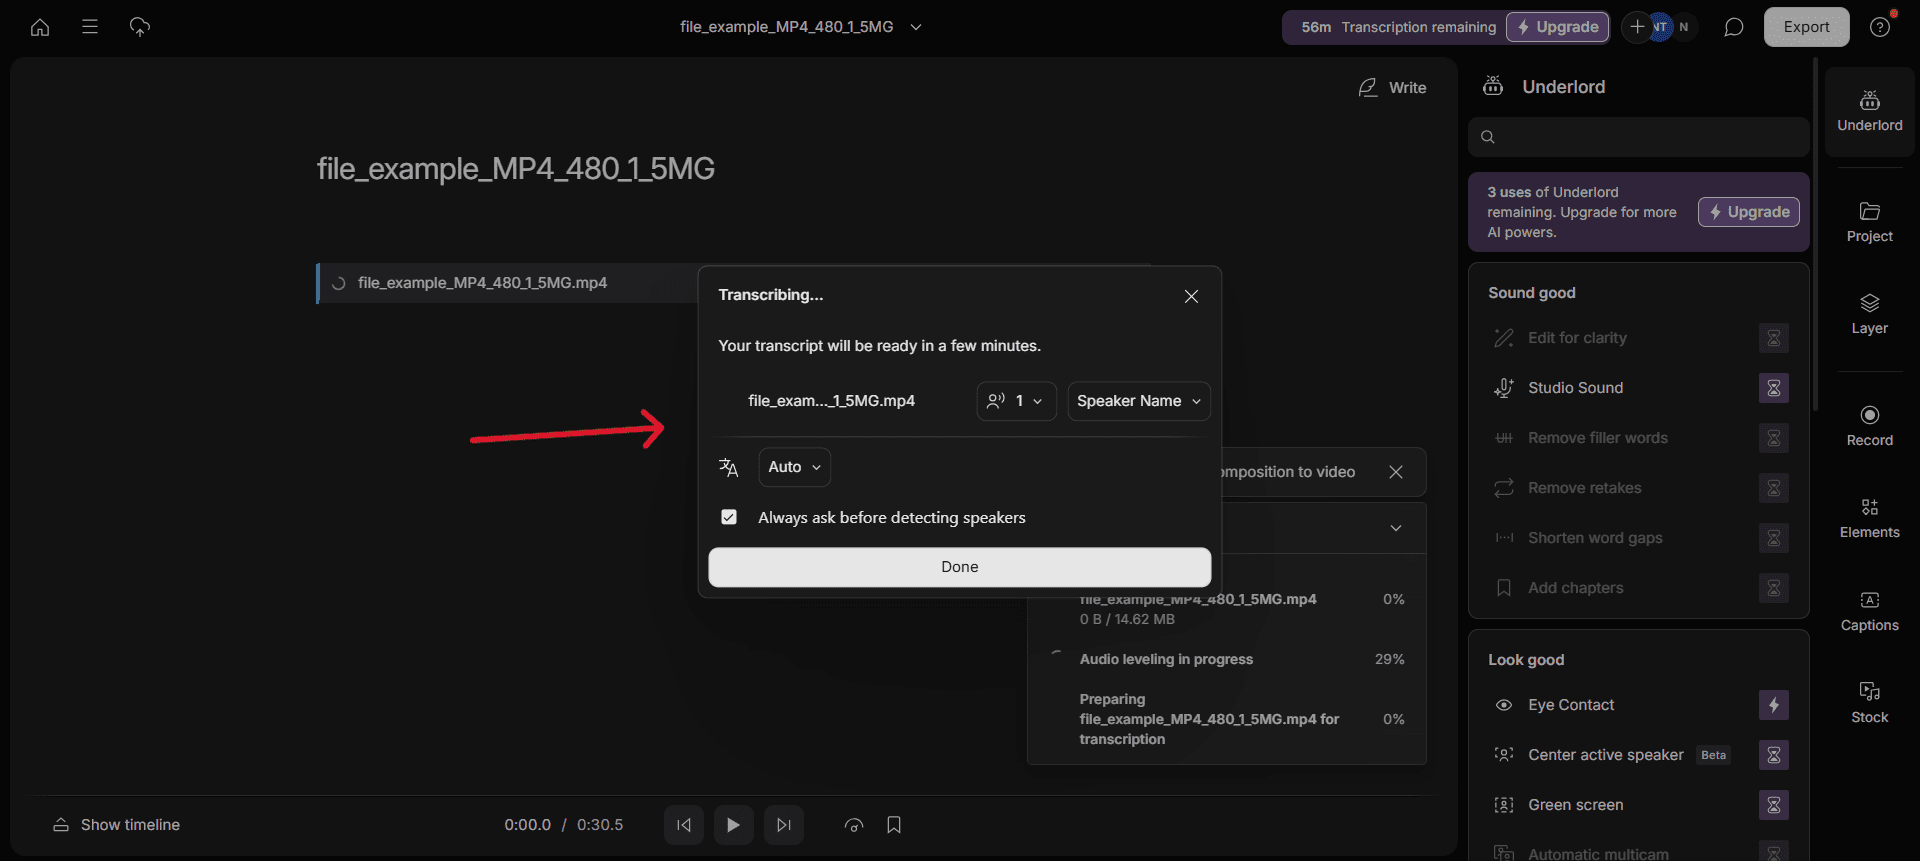Open the Underlord sidebar tab
This screenshot has height=861, width=1920.
pyautogui.click(x=1870, y=112)
